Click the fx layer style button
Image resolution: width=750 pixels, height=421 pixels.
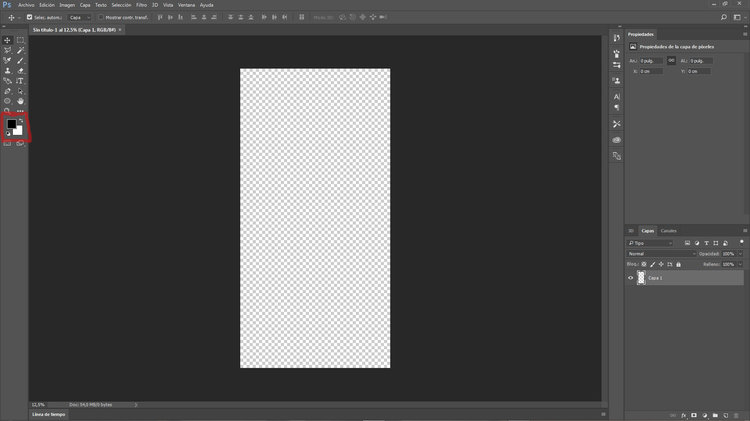point(684,416)
